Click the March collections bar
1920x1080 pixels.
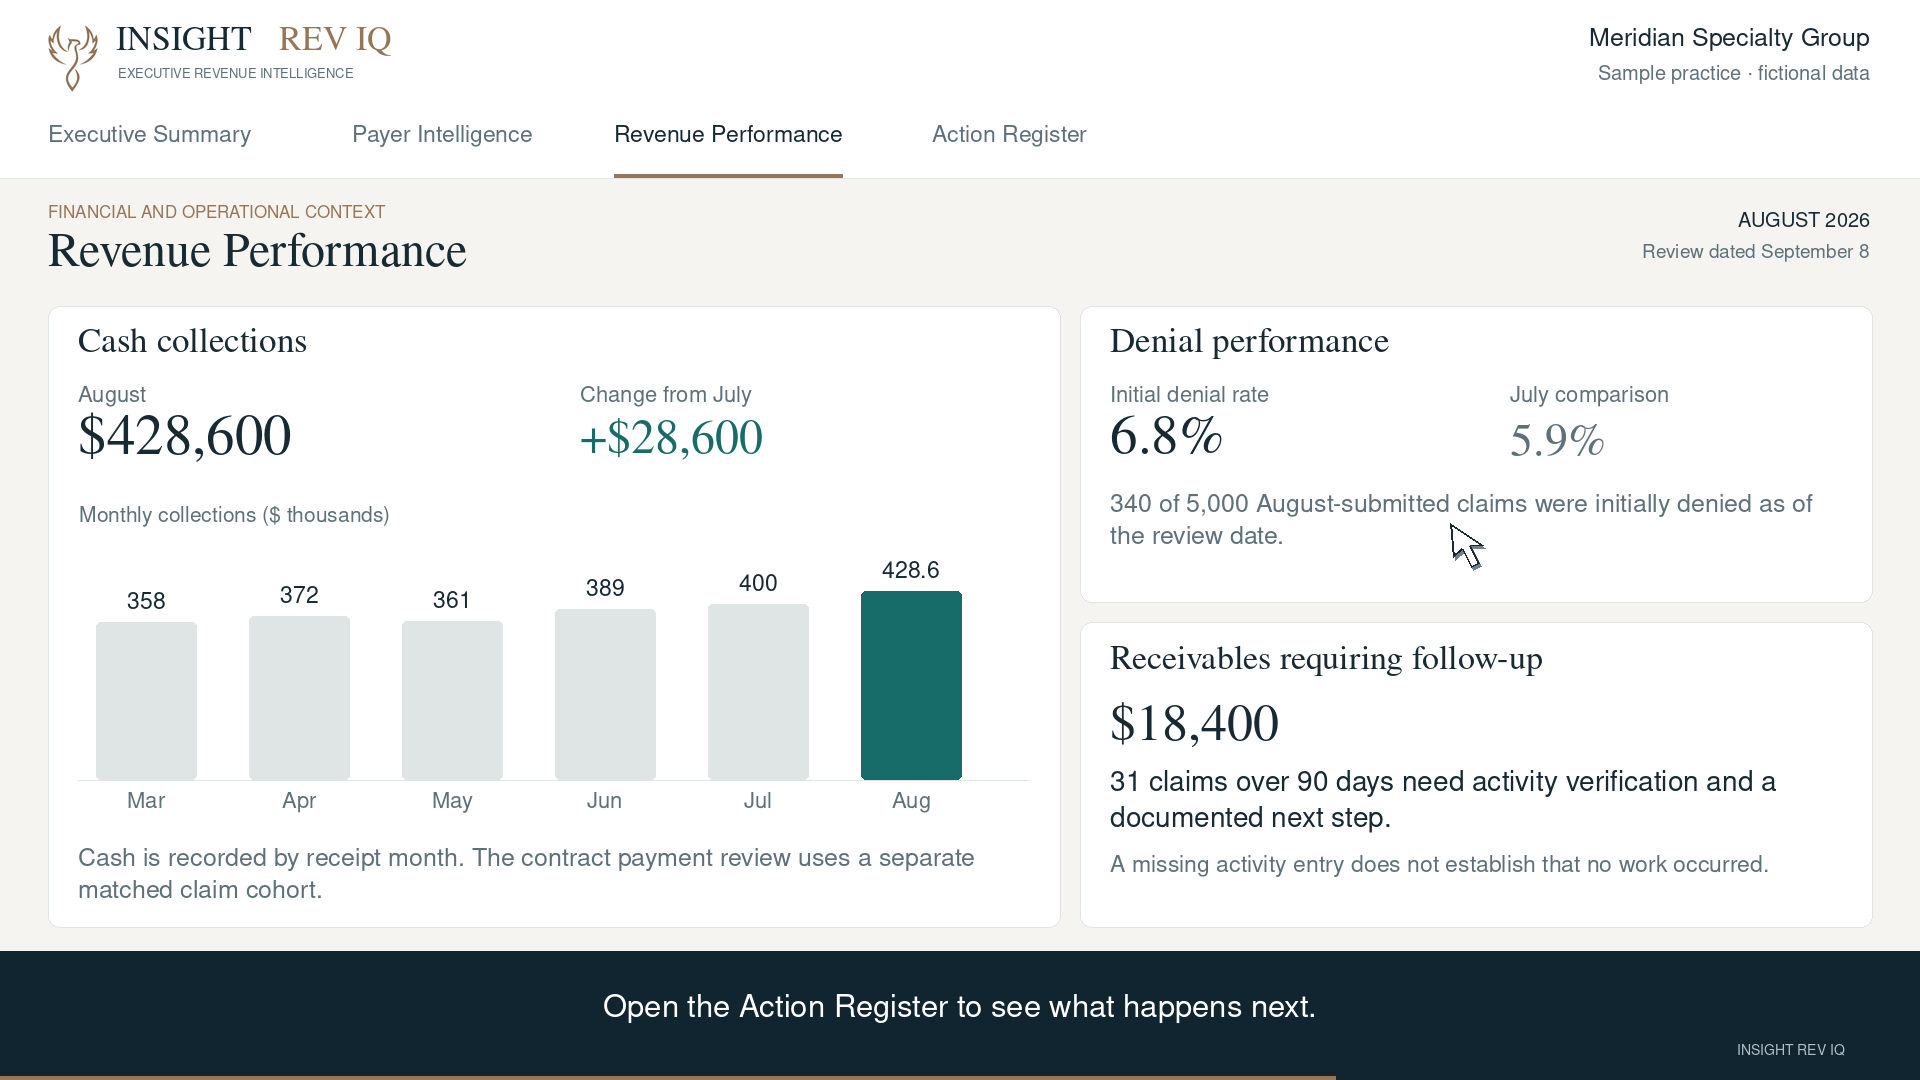pyautogui.click(x=146, y=701)
